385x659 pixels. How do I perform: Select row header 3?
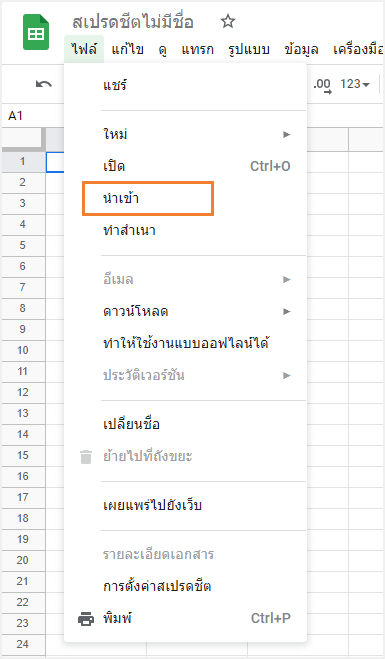click(23, 203)
